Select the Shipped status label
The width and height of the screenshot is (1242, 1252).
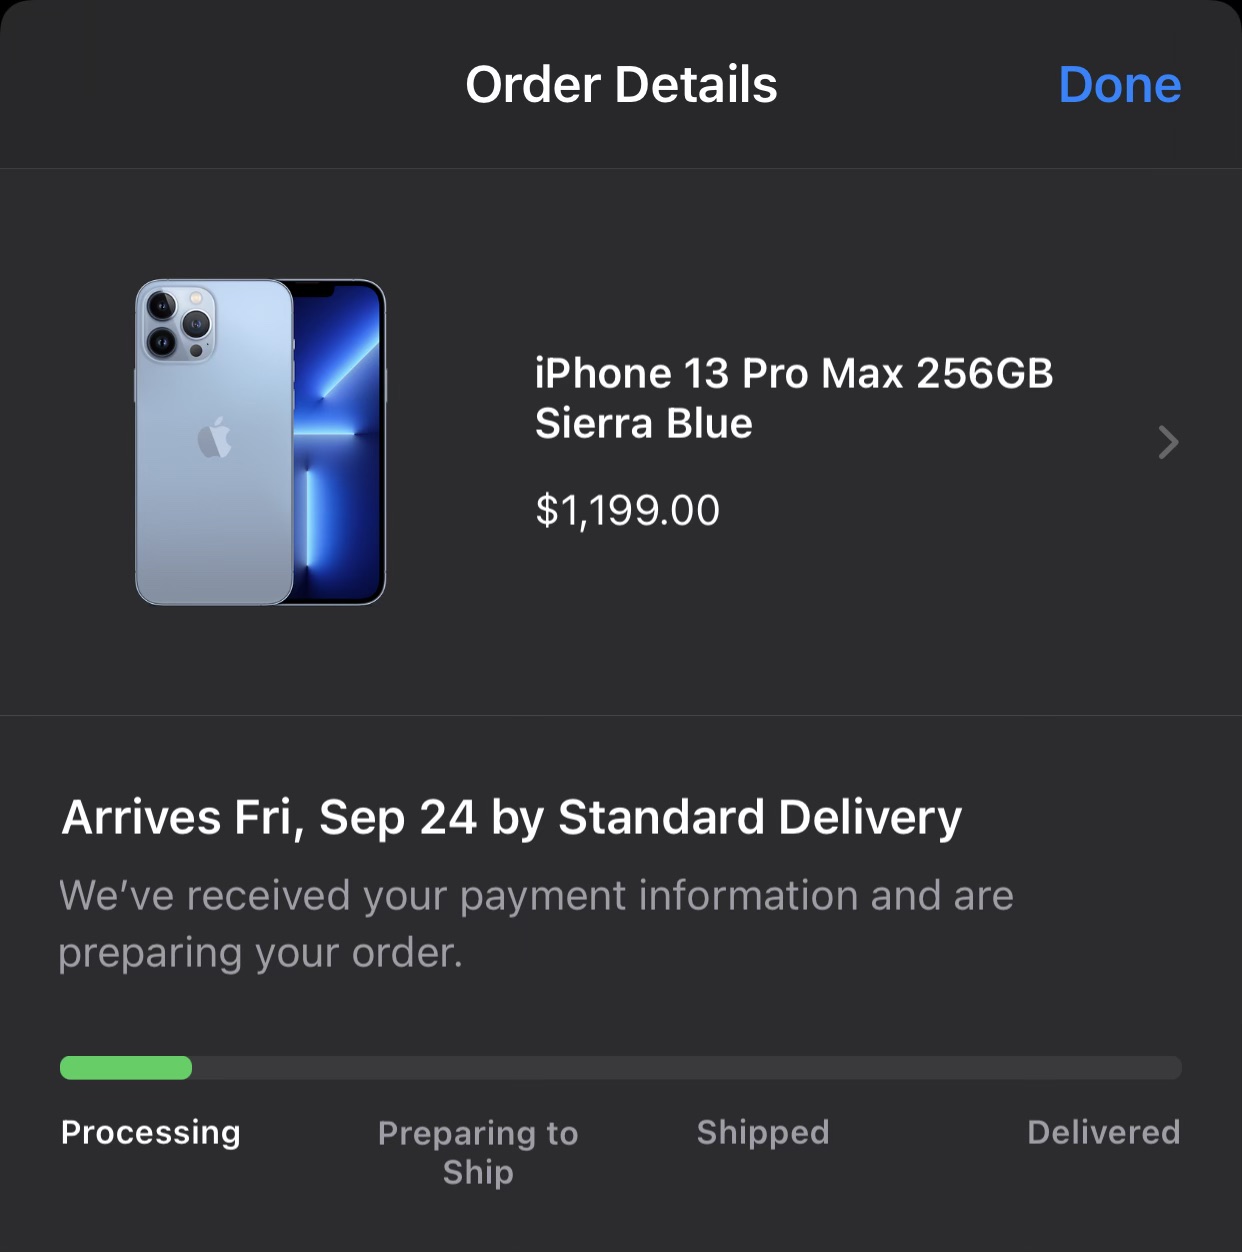tap(763, 1132)
